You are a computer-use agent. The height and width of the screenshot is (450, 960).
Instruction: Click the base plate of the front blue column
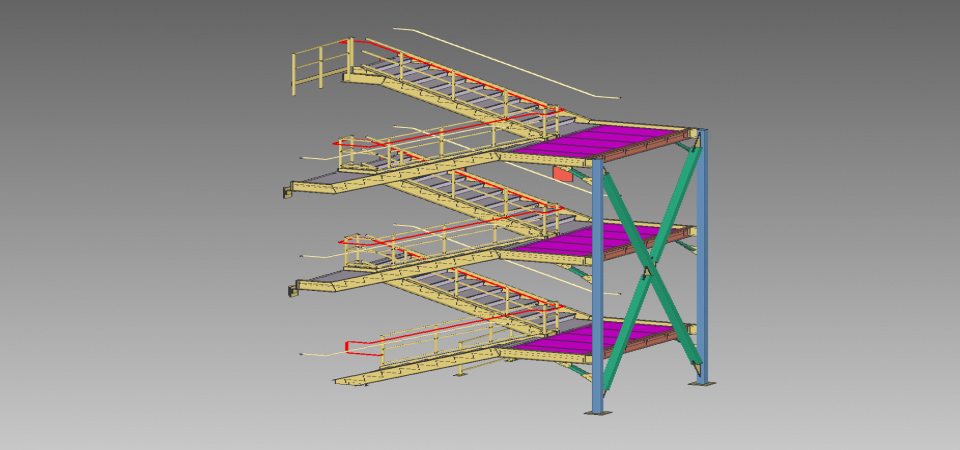[597, 411]
